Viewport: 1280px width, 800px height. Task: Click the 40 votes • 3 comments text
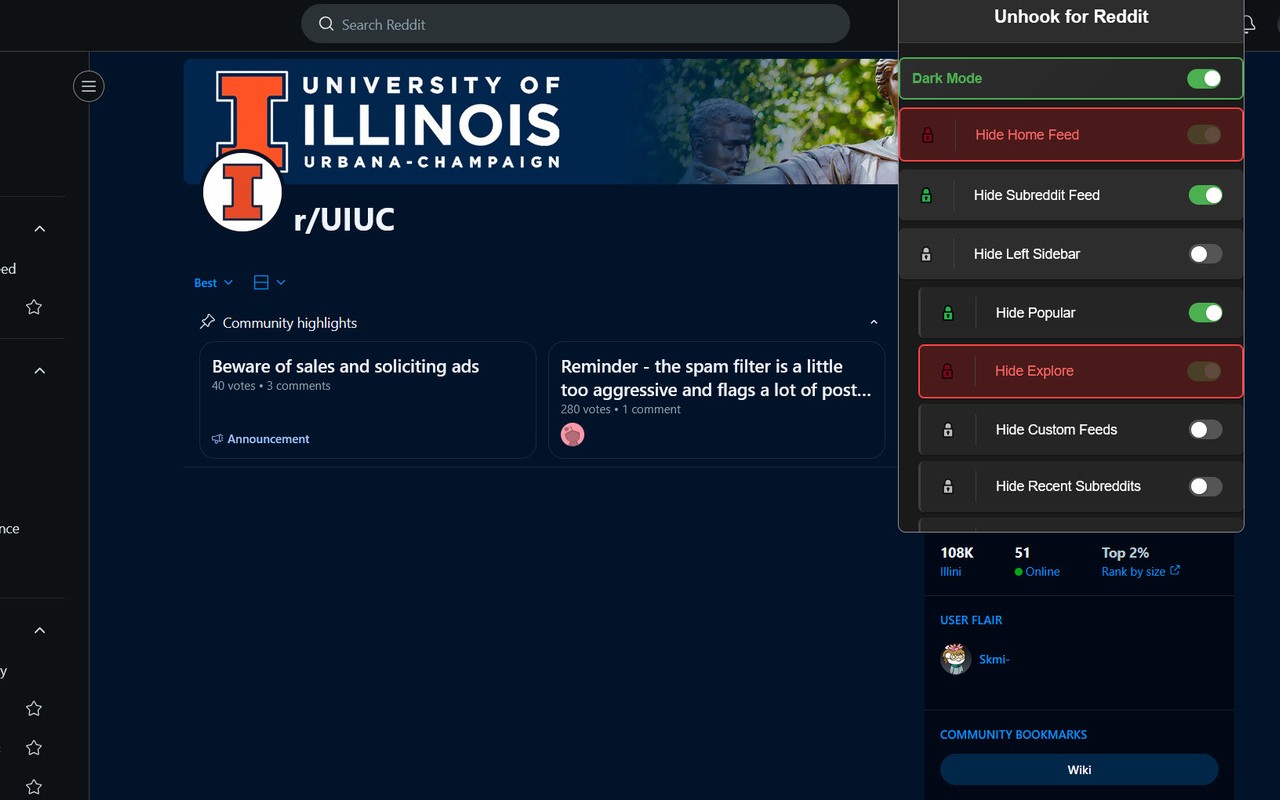[271, 386]
